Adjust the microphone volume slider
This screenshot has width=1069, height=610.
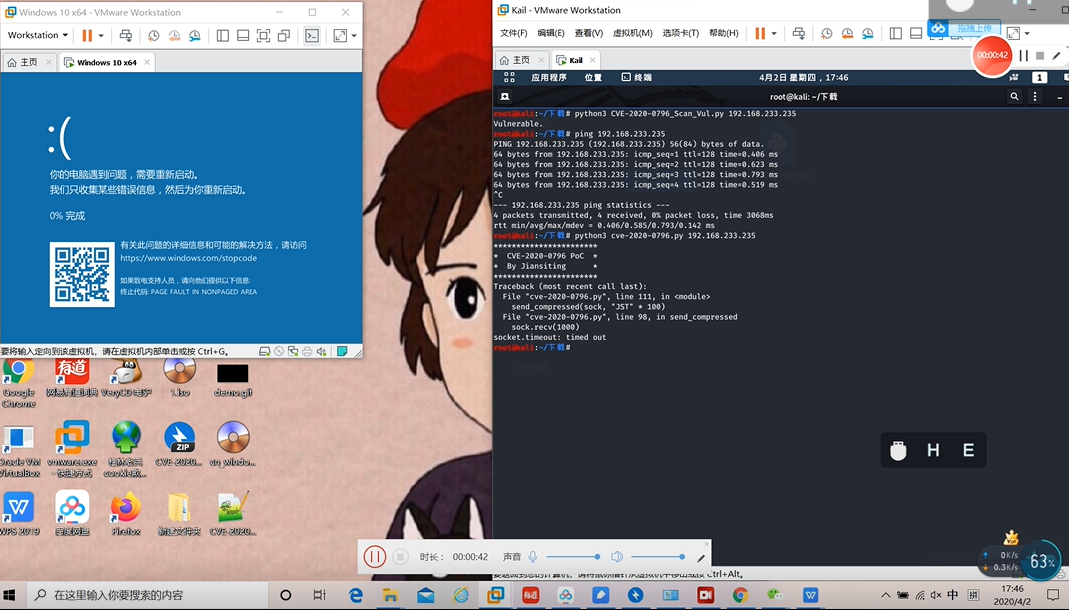point(573,557)
